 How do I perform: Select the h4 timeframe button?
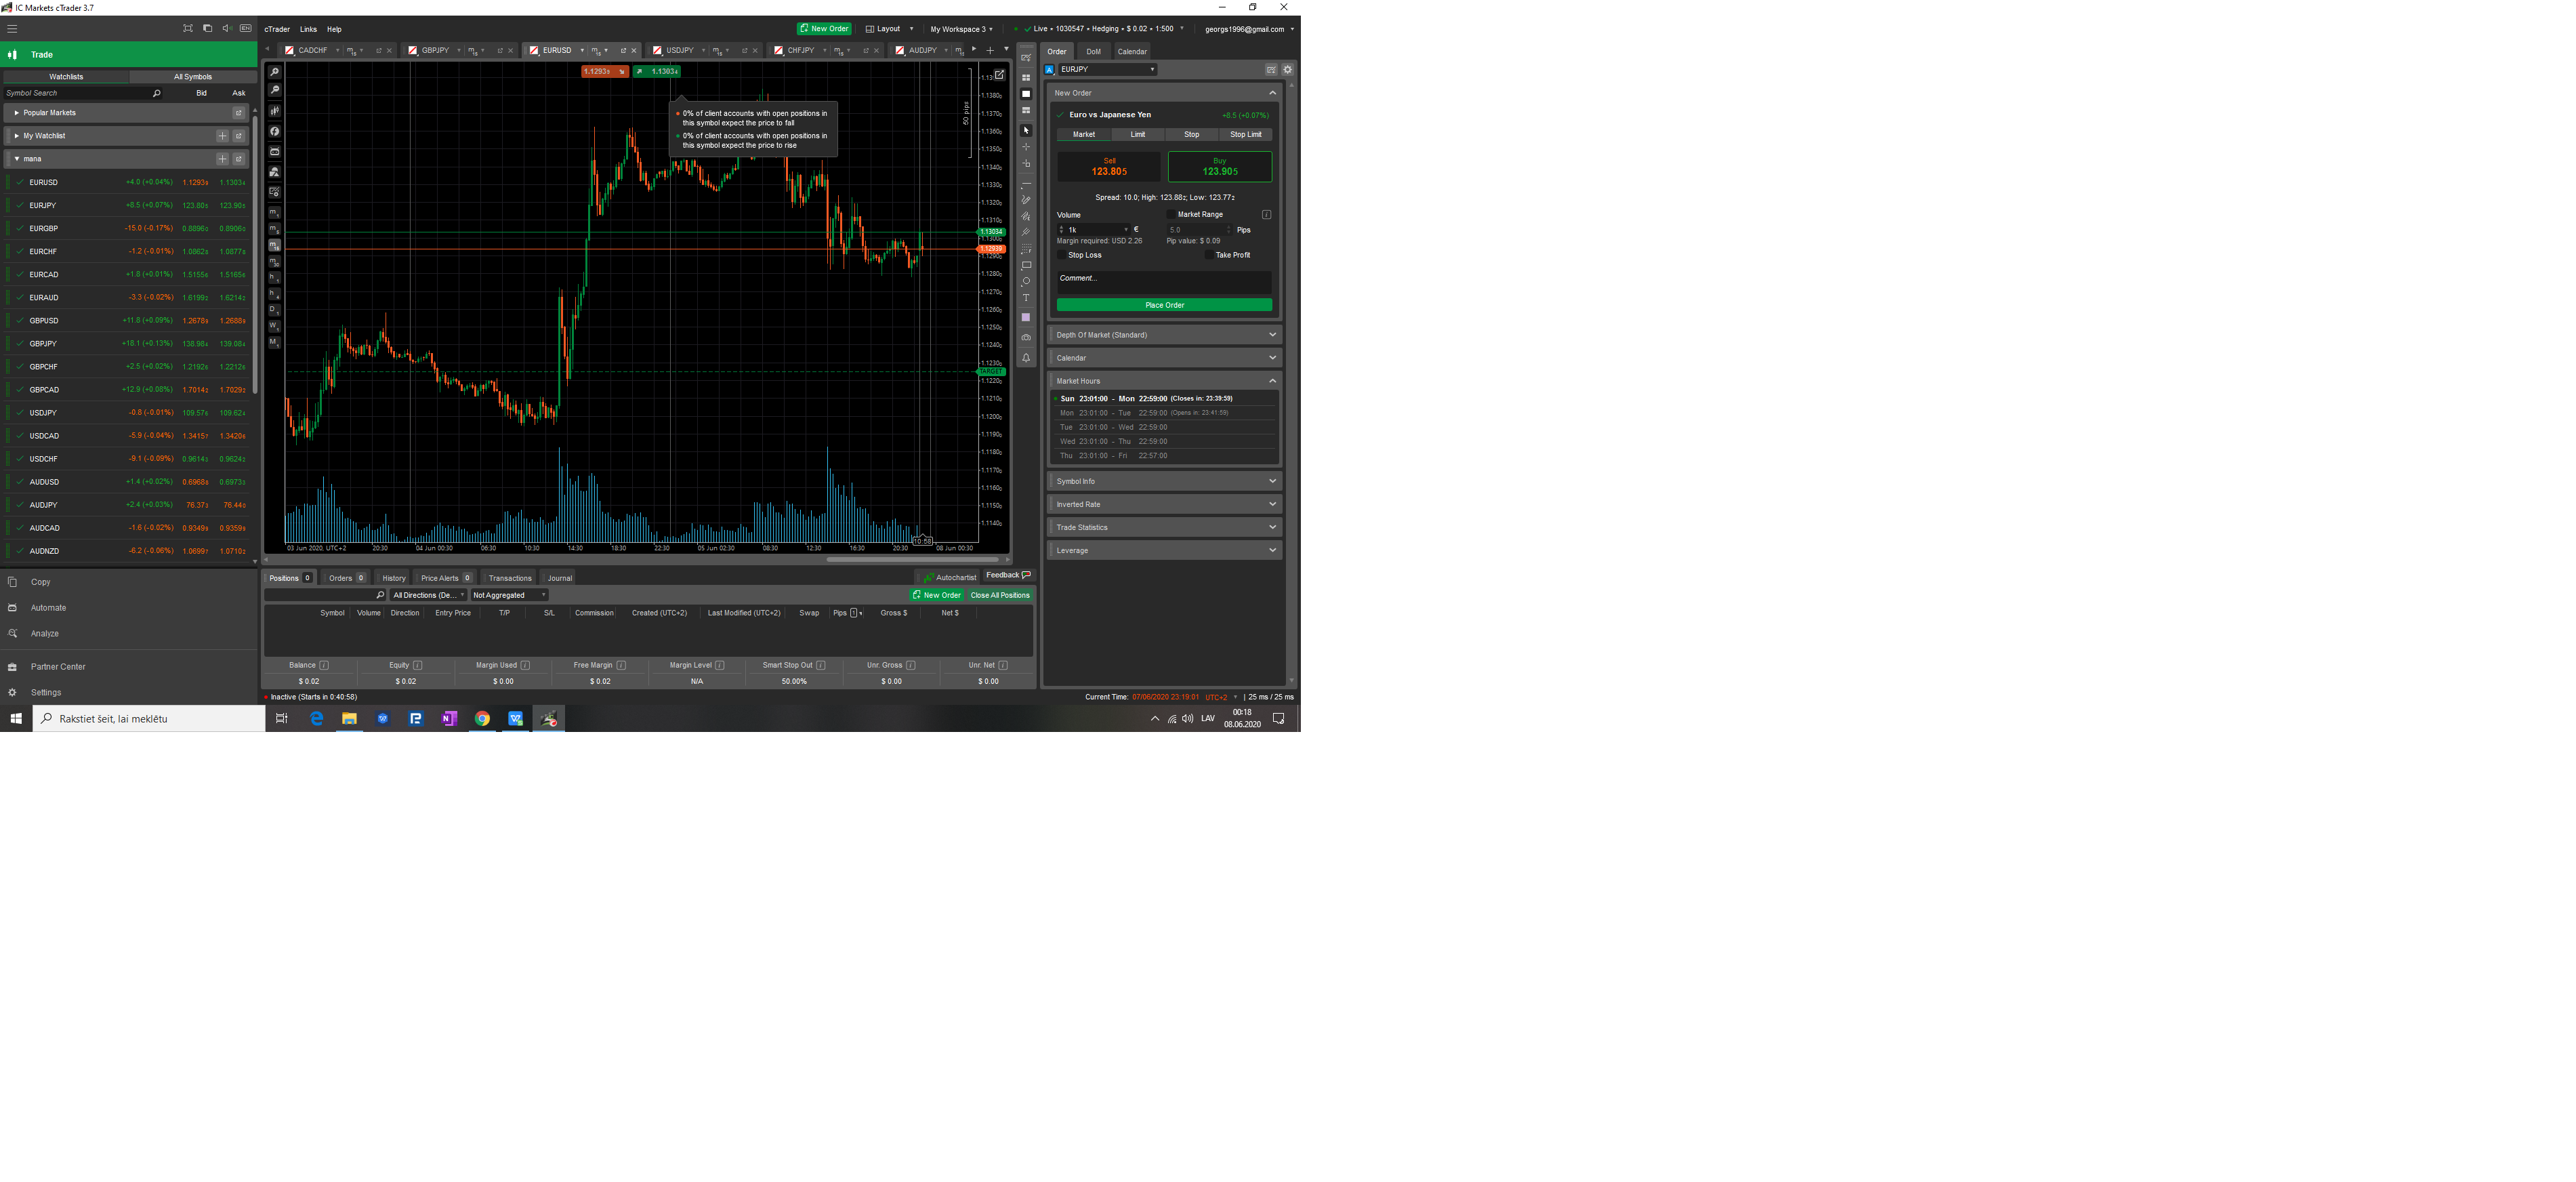tap(274, 293)
